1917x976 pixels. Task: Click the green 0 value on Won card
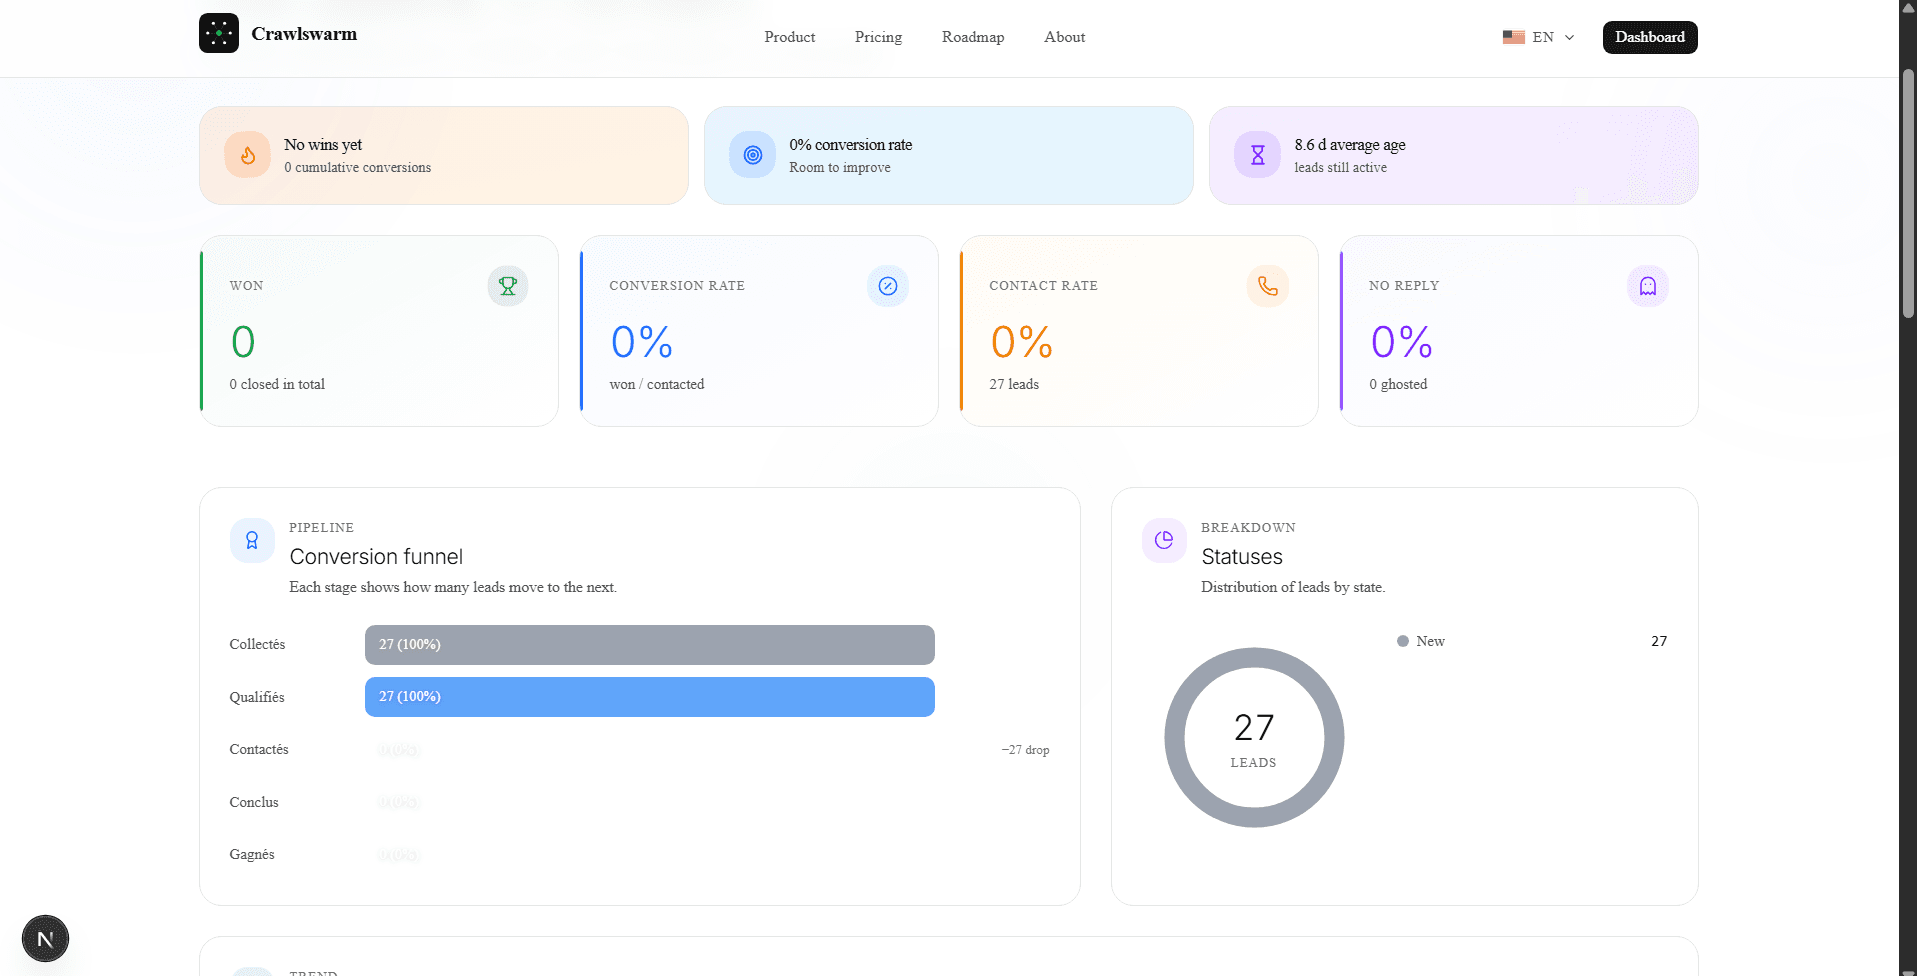(x=243, y=342)
